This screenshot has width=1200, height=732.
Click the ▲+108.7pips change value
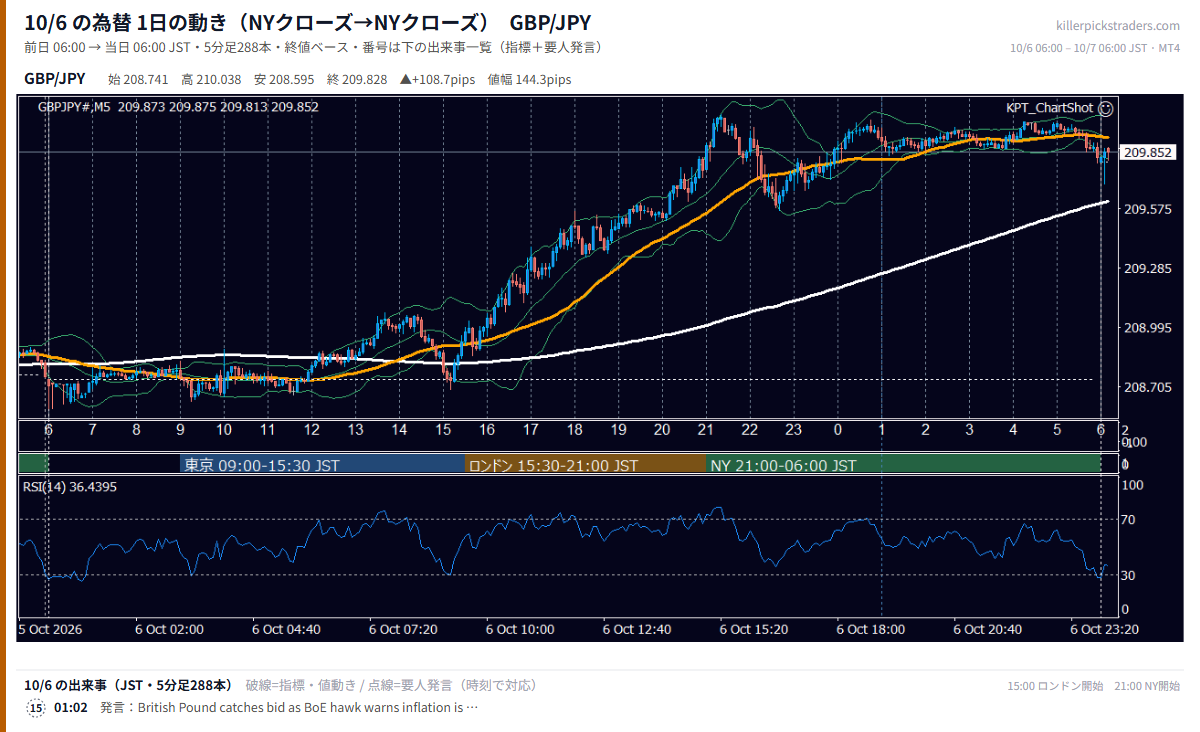point(437,80)
